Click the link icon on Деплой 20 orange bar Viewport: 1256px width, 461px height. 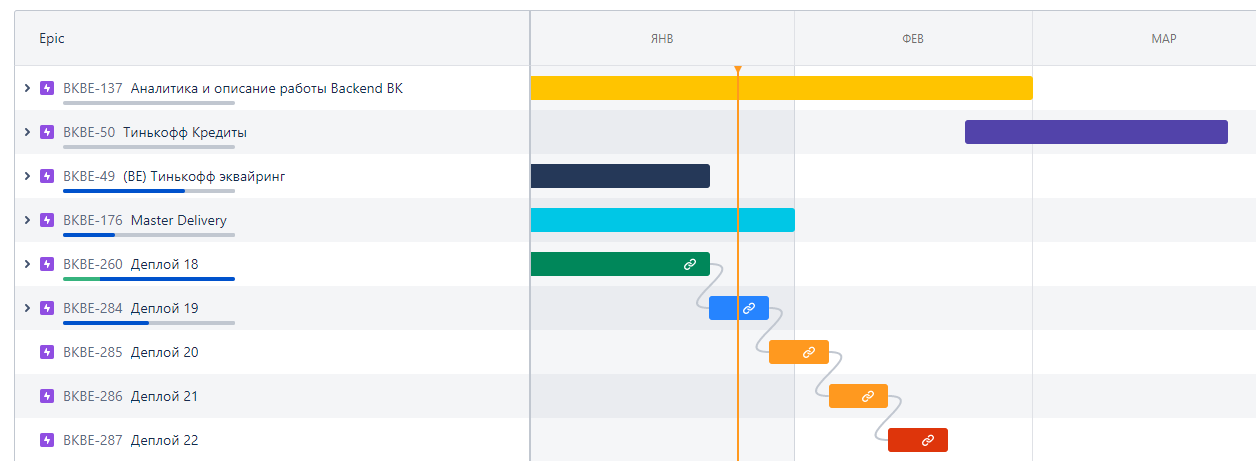(809, 352)
